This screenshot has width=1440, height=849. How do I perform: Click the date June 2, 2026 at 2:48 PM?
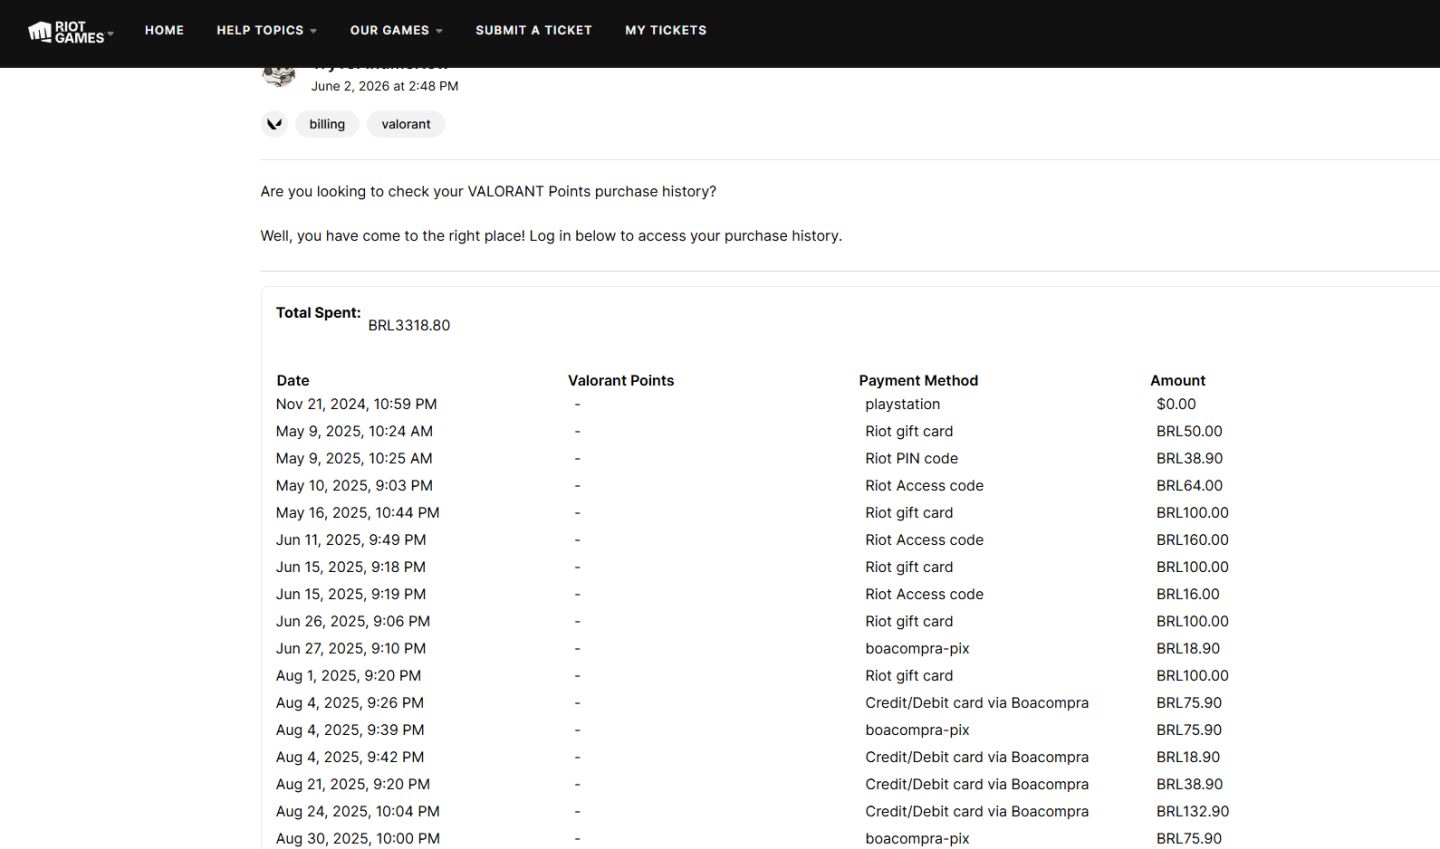coord(385,86)
